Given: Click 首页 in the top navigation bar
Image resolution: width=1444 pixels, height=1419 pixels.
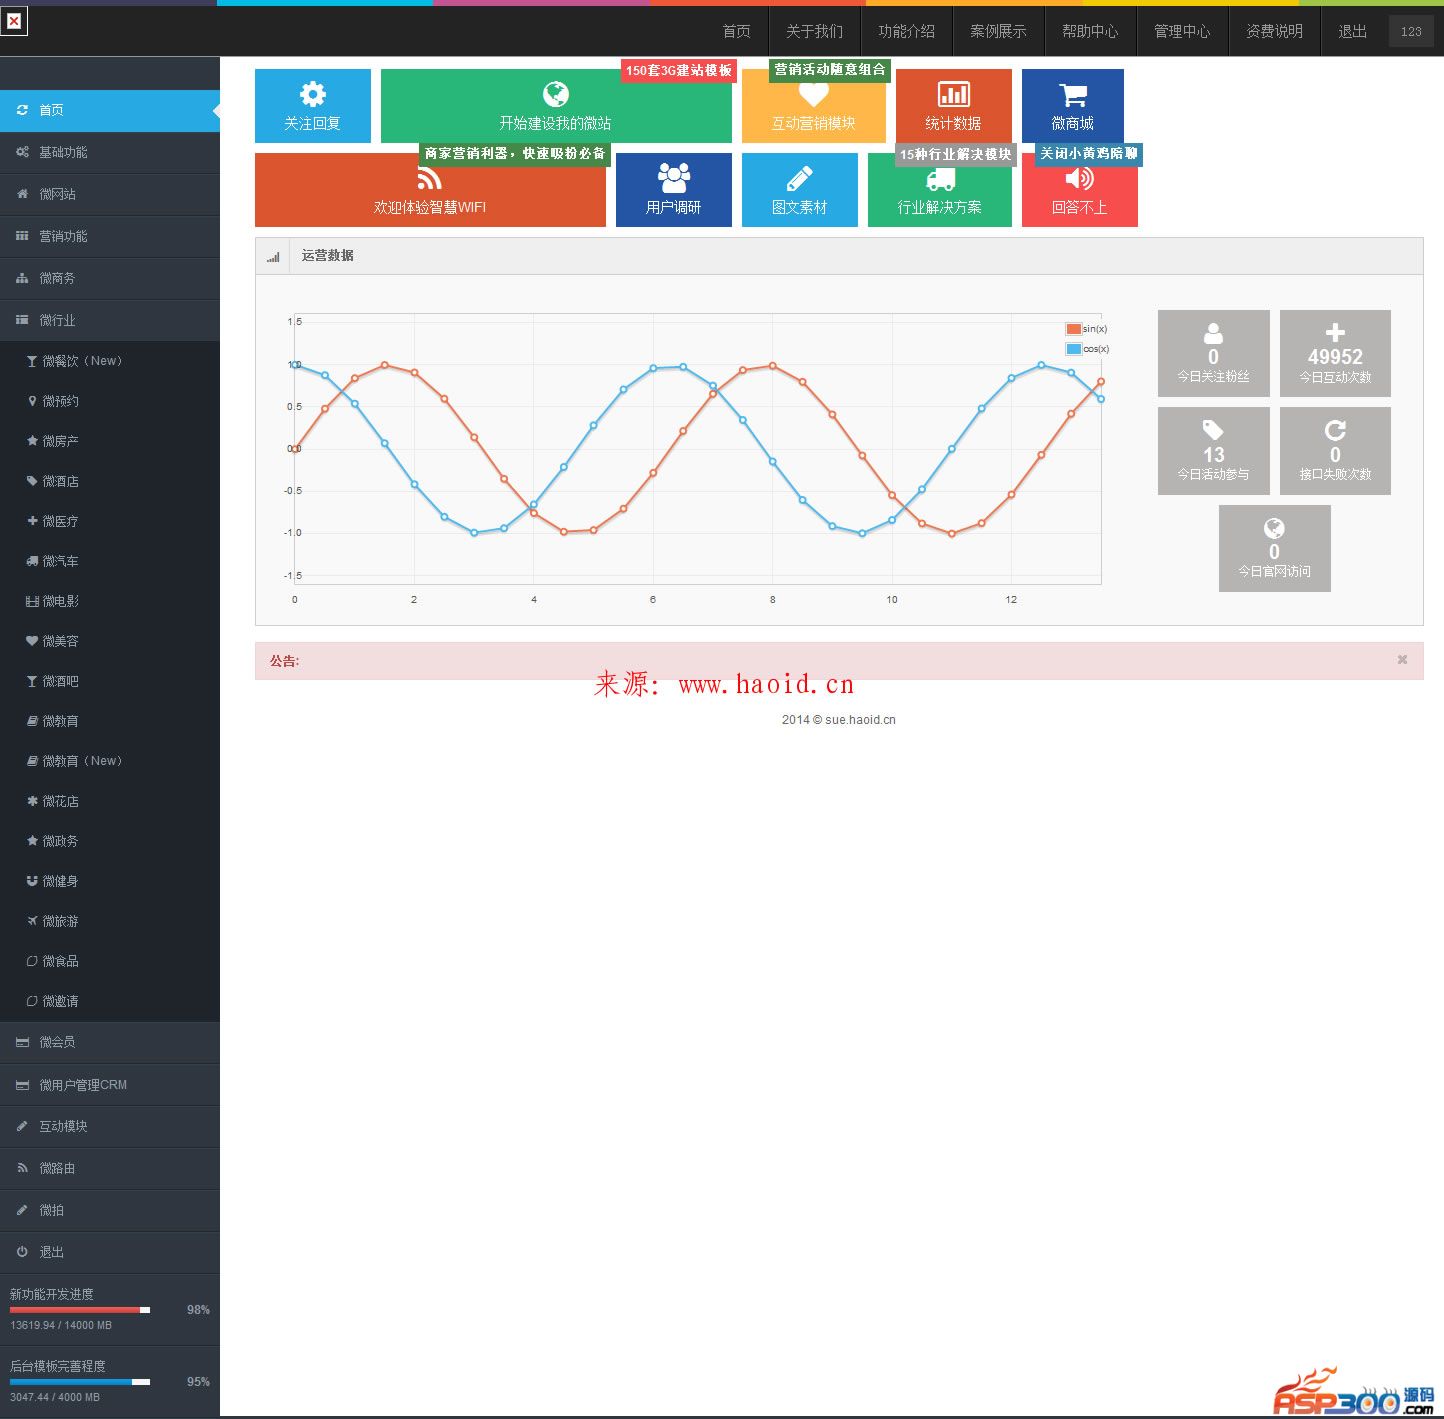Looking at the screenshot, I should point(737,31).
